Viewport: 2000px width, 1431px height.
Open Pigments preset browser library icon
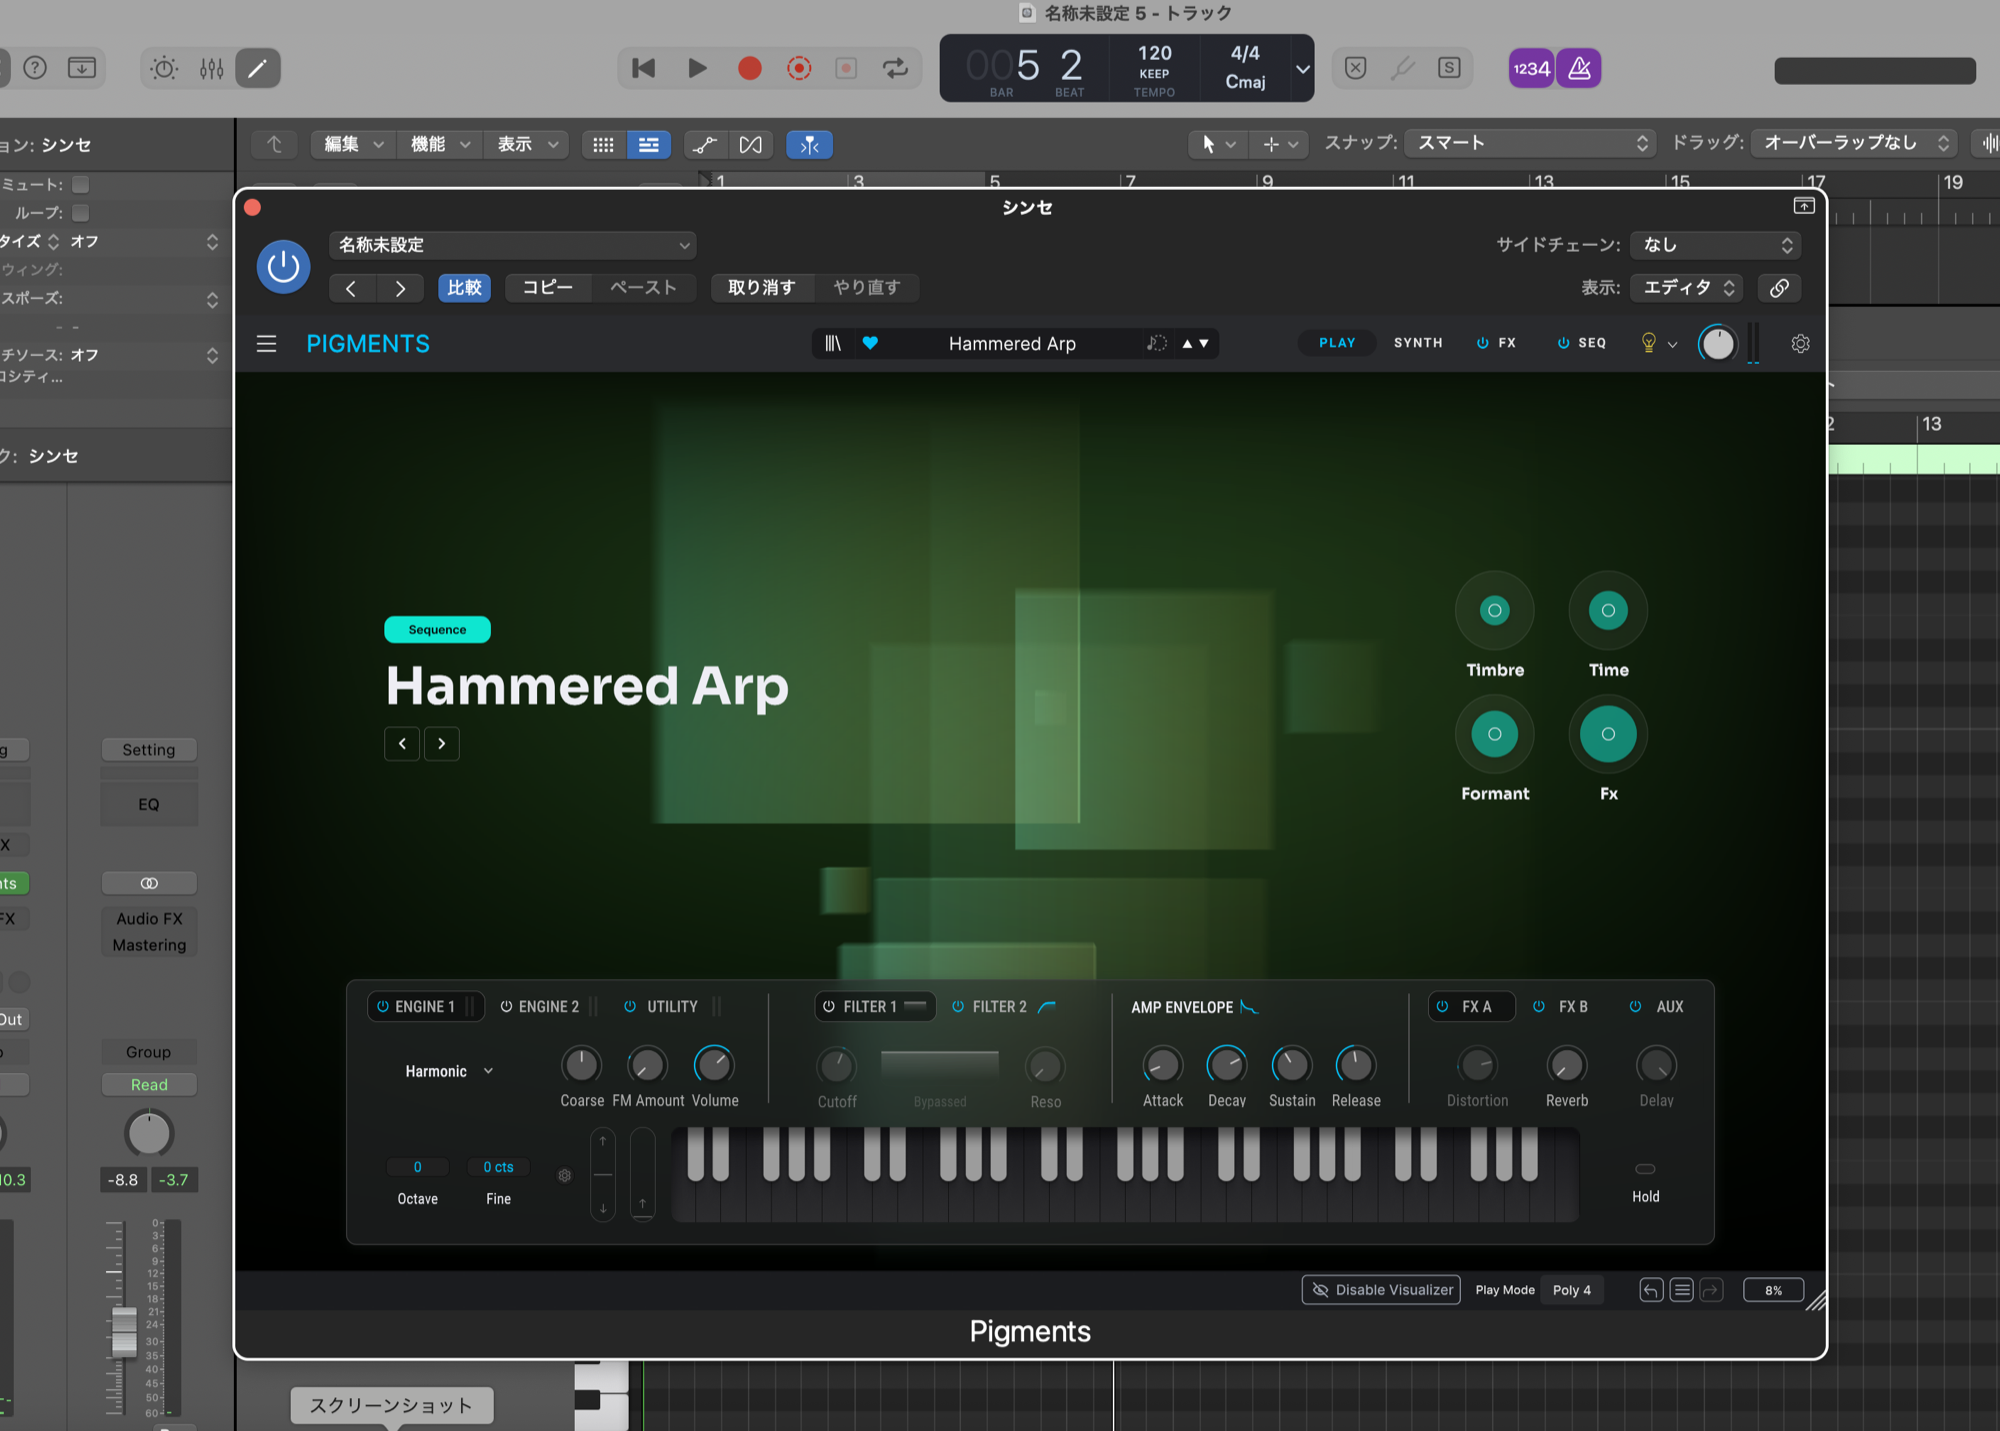point(833,343)
